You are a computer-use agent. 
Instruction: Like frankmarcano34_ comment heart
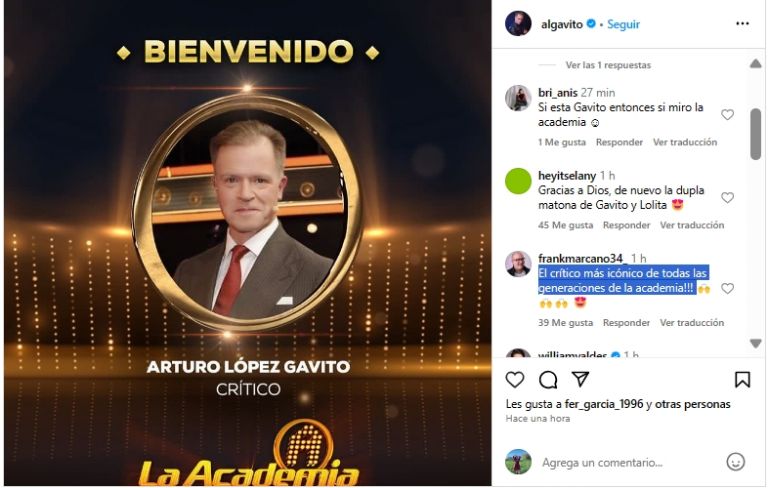(x=727, y=289)
